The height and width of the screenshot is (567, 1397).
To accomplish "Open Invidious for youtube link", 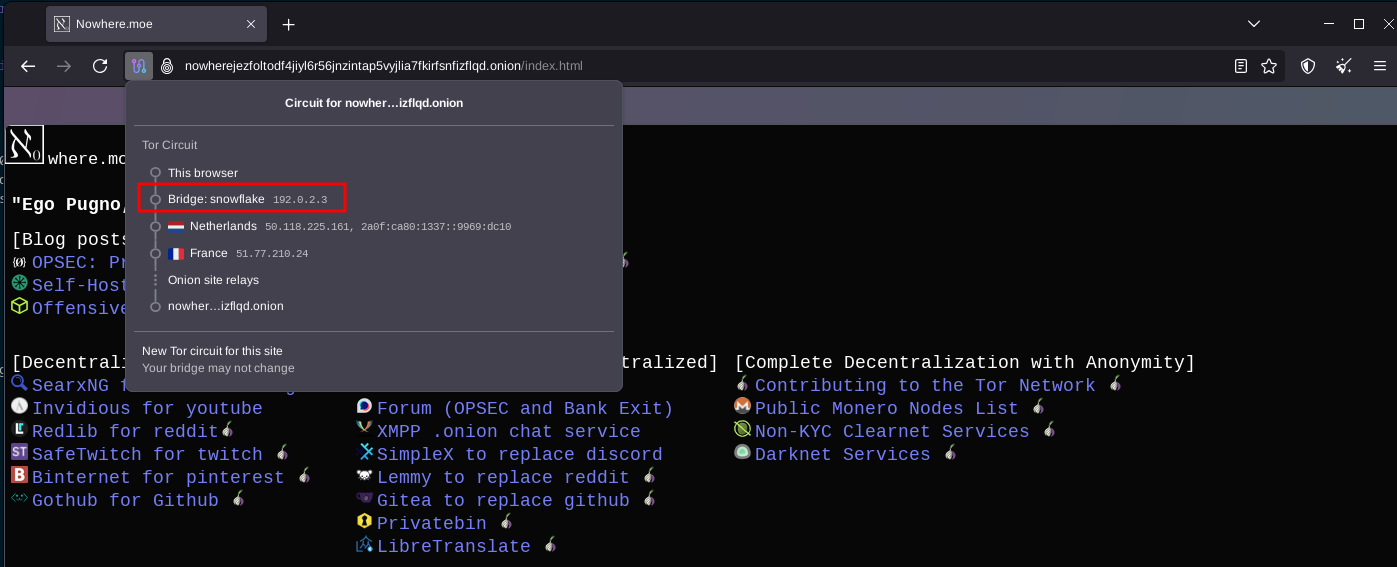I will point(147,409).
